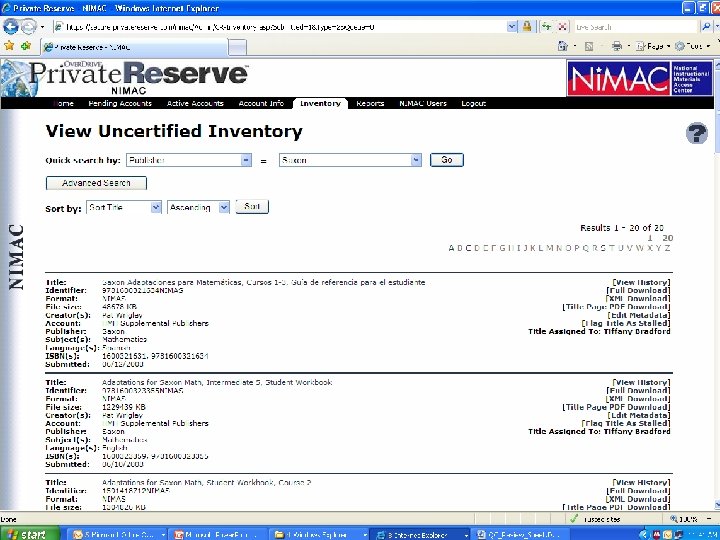Viewport: 720px width, 540px height.
Task: Click the Print toolbar icon
Action: pyautogui.click(x=617, y=46)
